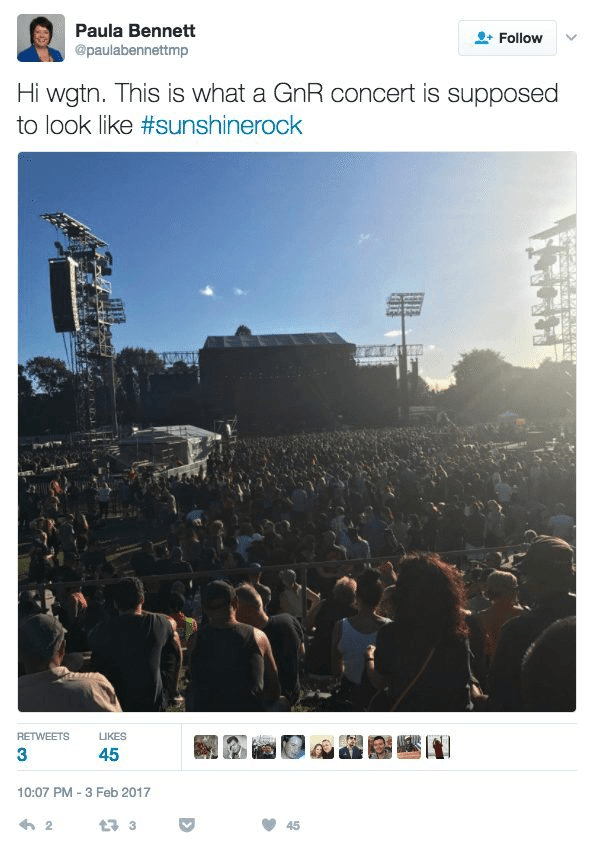View the list of 45 likes

click(x=112, y=747)
